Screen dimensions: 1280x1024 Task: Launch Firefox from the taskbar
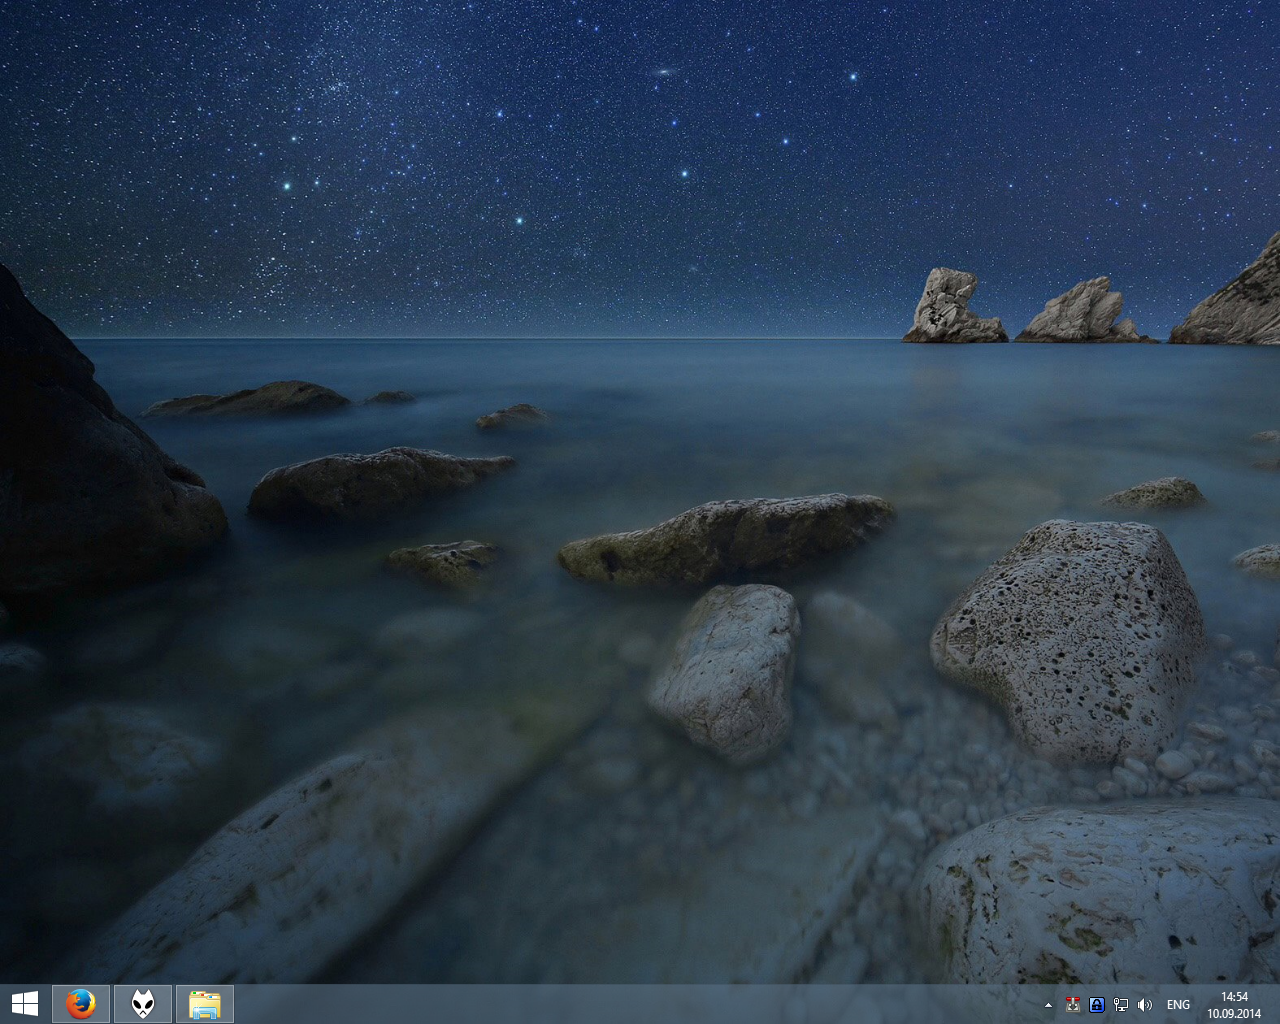(81, 1004)
